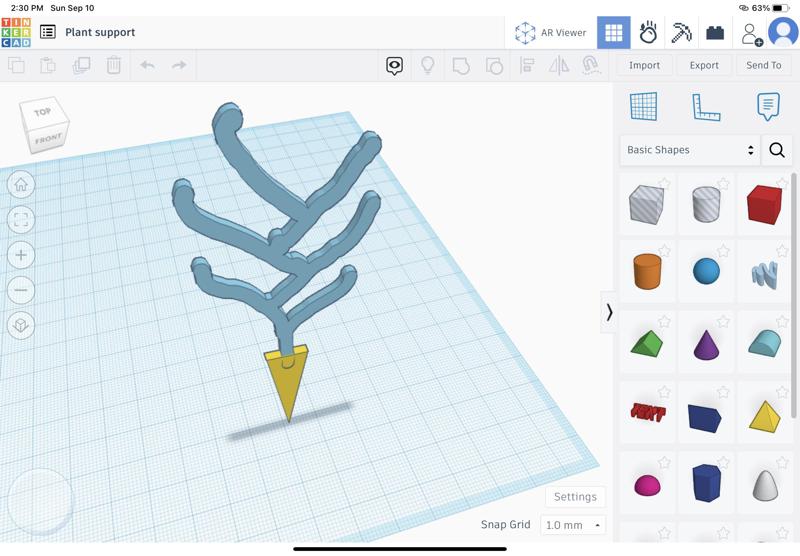Image resolution: width=800 pixels, height=556 pixels.
Task: Toggle perspective/orthographic view cube icon
Action: 21,325
